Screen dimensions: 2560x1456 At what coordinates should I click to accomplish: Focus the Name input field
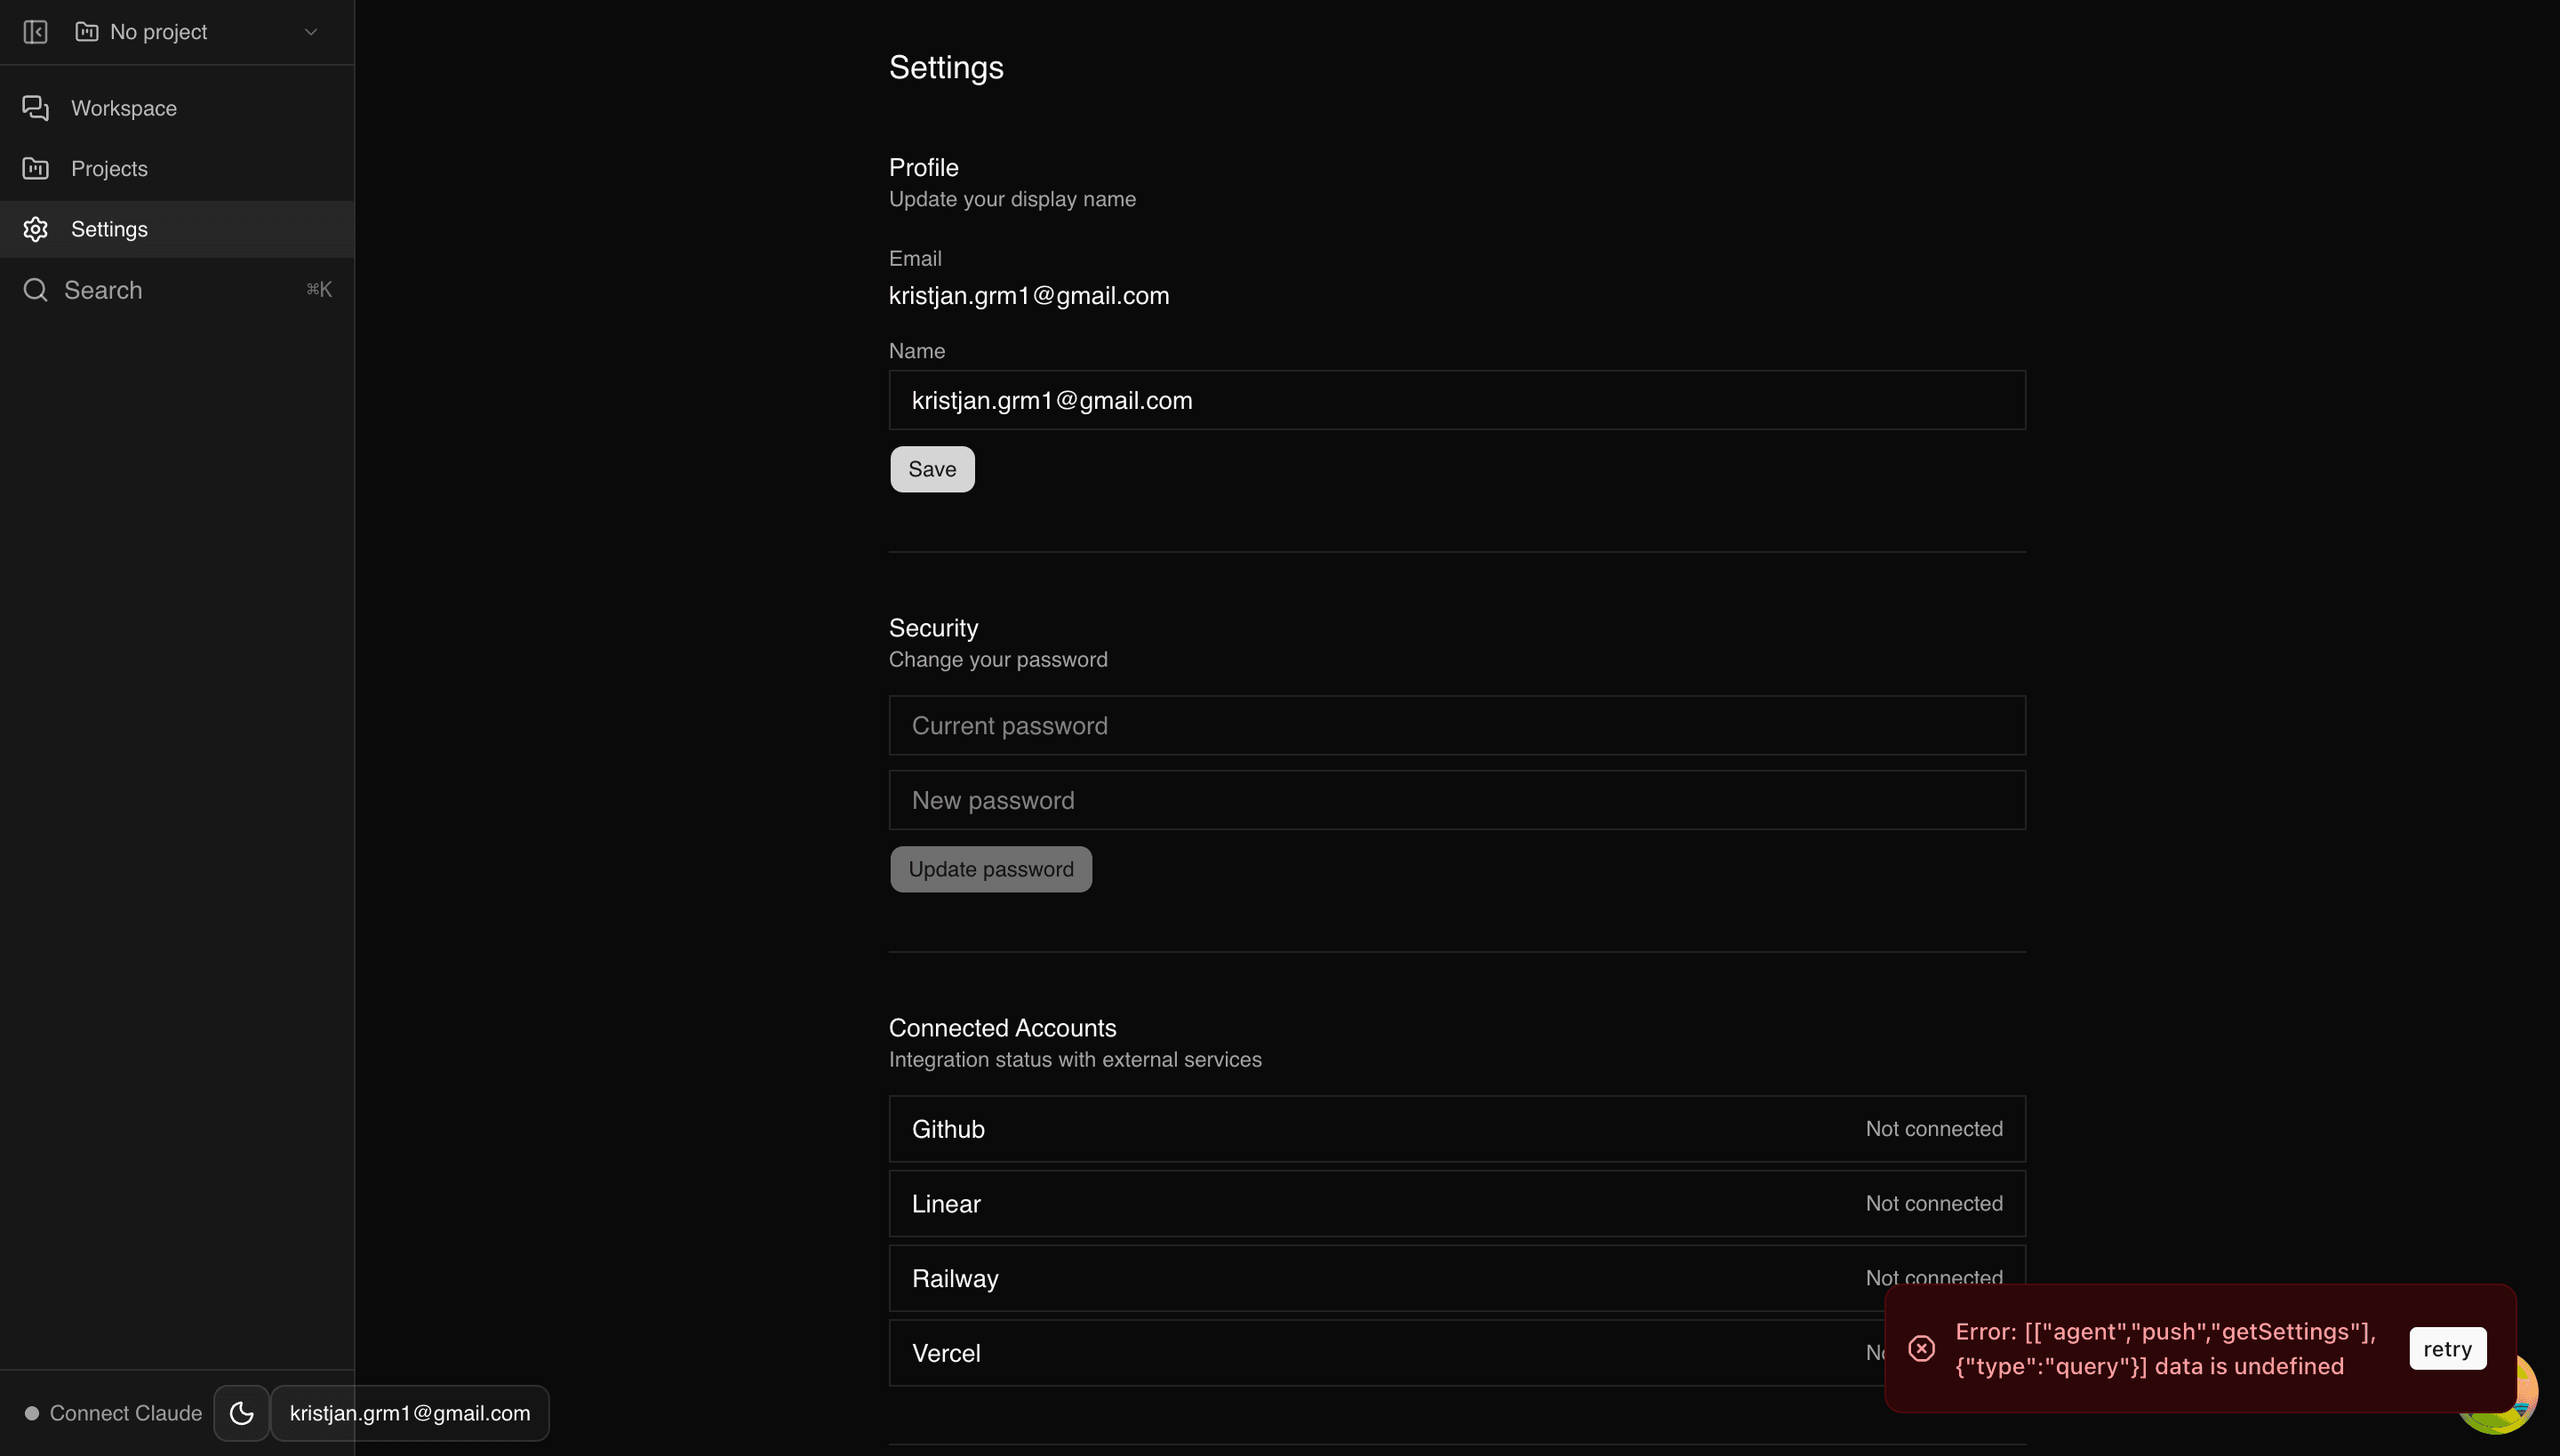(x=1457, y=400)
